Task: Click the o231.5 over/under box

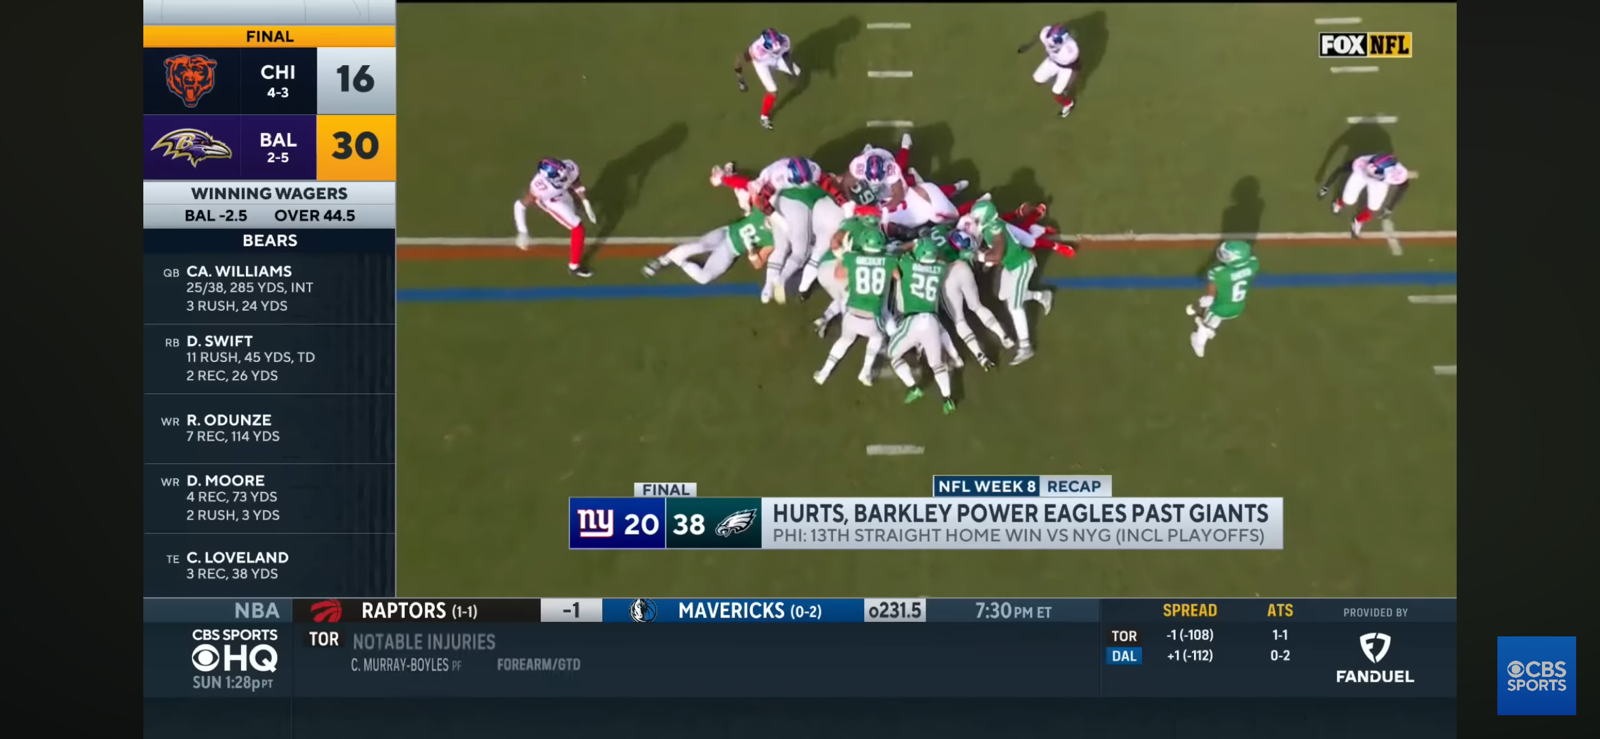Action: (x=894, y=610)
